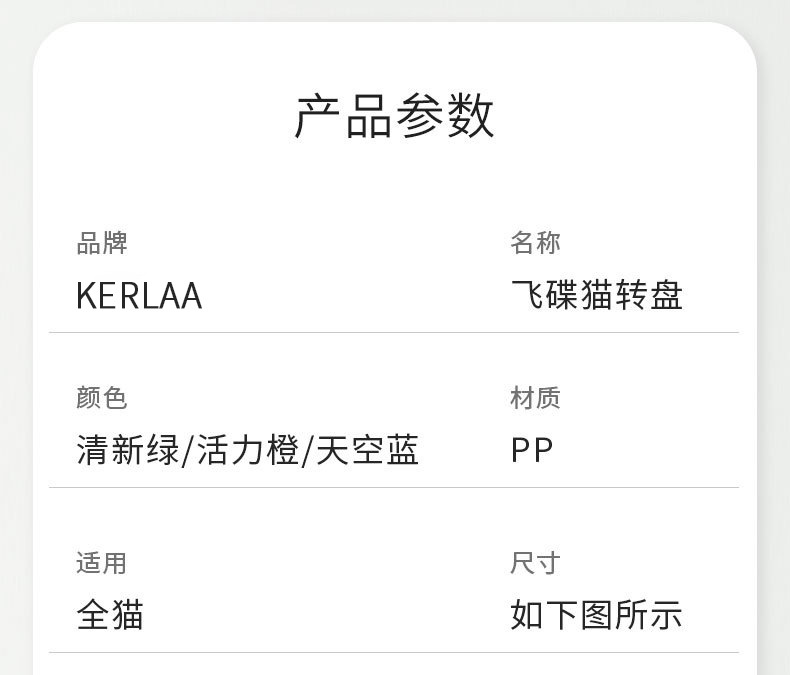Select the 品牌 label
This screenshot has height=675, width=790.
(102, 243)
